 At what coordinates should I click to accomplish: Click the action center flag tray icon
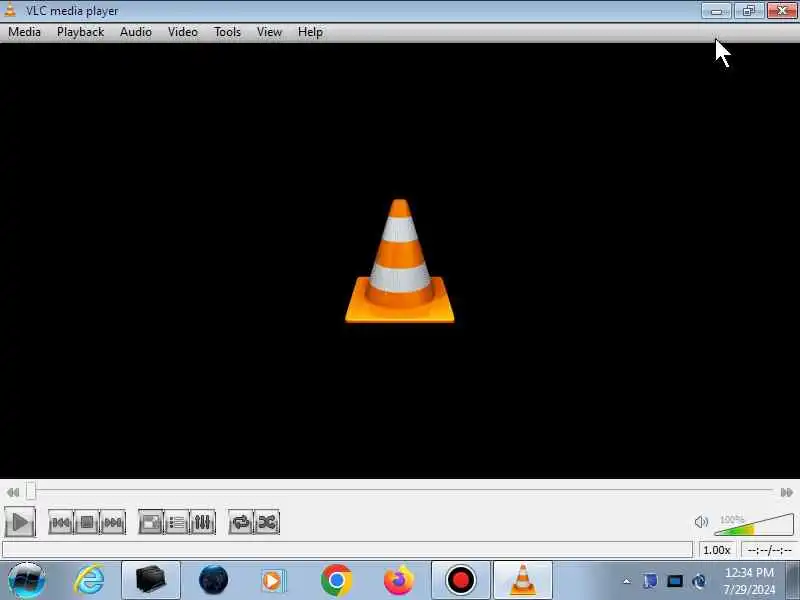(x=650, y=581)
